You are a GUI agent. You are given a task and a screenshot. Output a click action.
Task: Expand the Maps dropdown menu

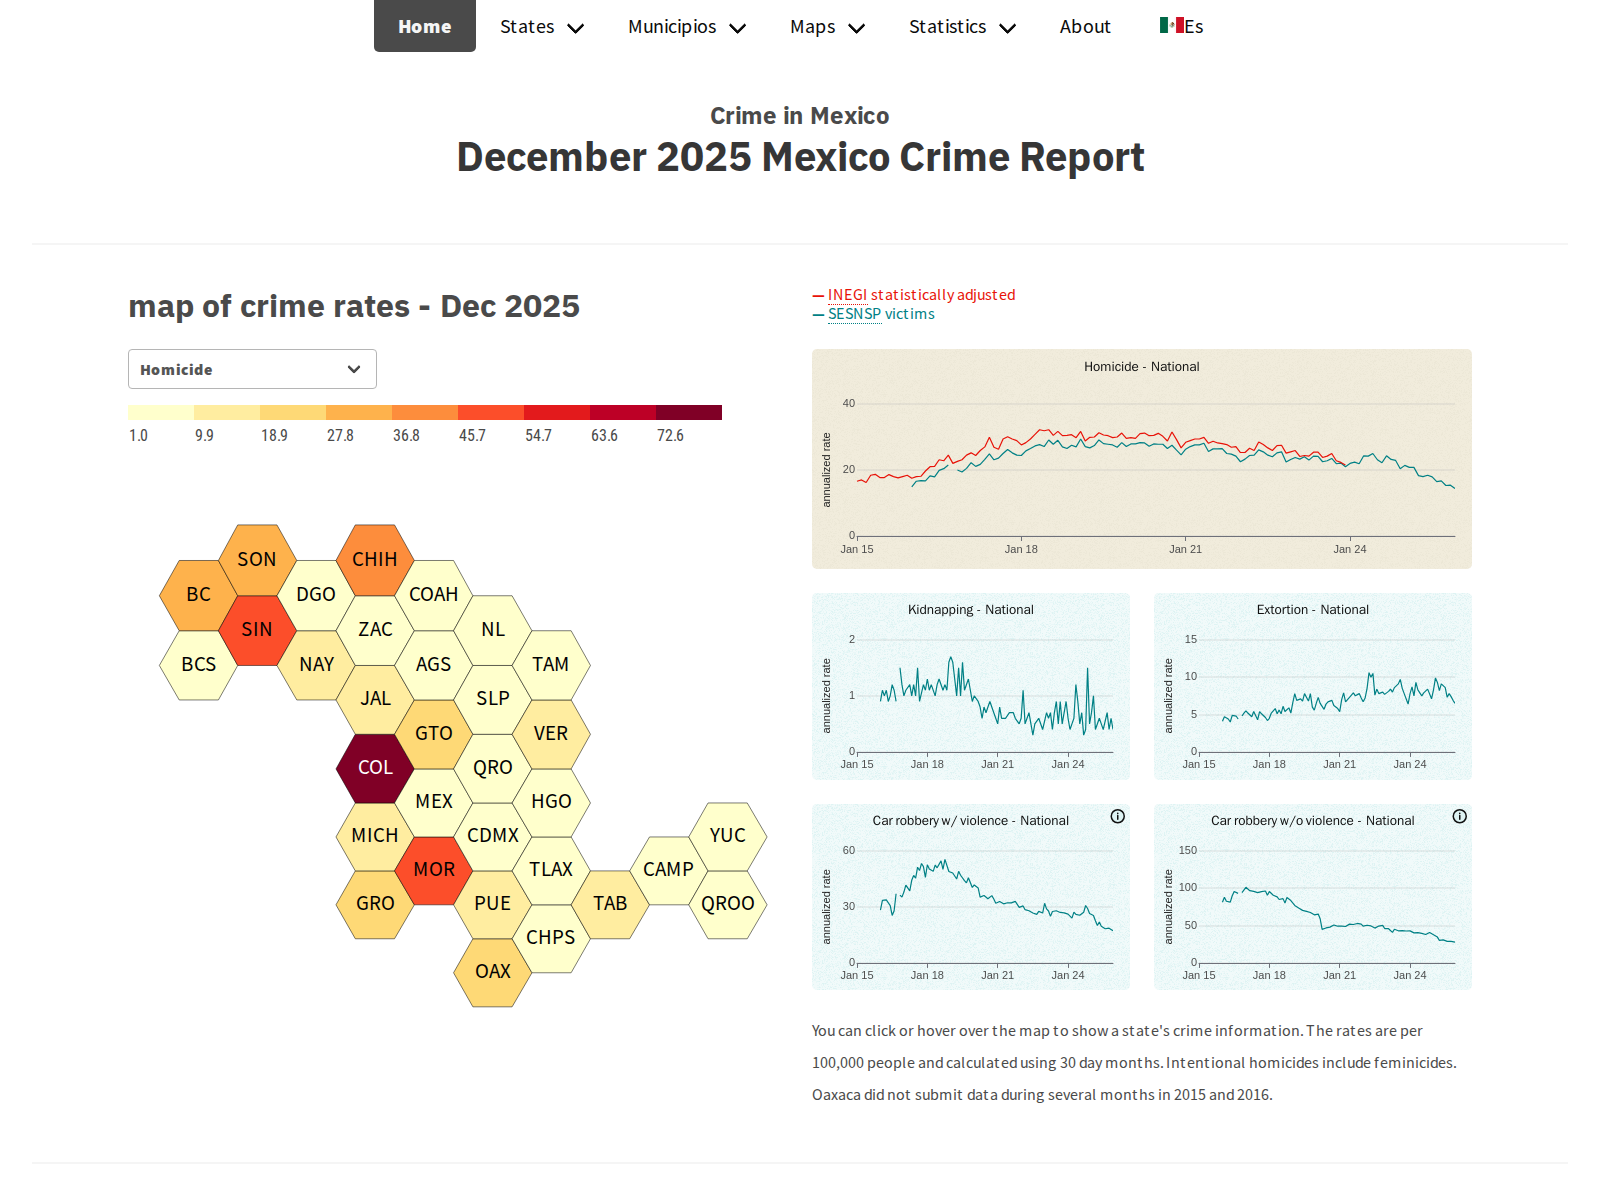point(827,27)
